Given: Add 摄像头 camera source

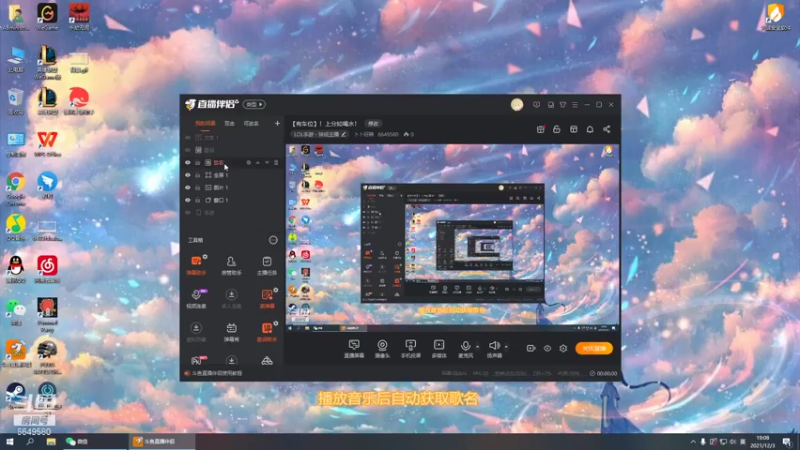Looking at the screenshot, I should (x=382, y=348).
